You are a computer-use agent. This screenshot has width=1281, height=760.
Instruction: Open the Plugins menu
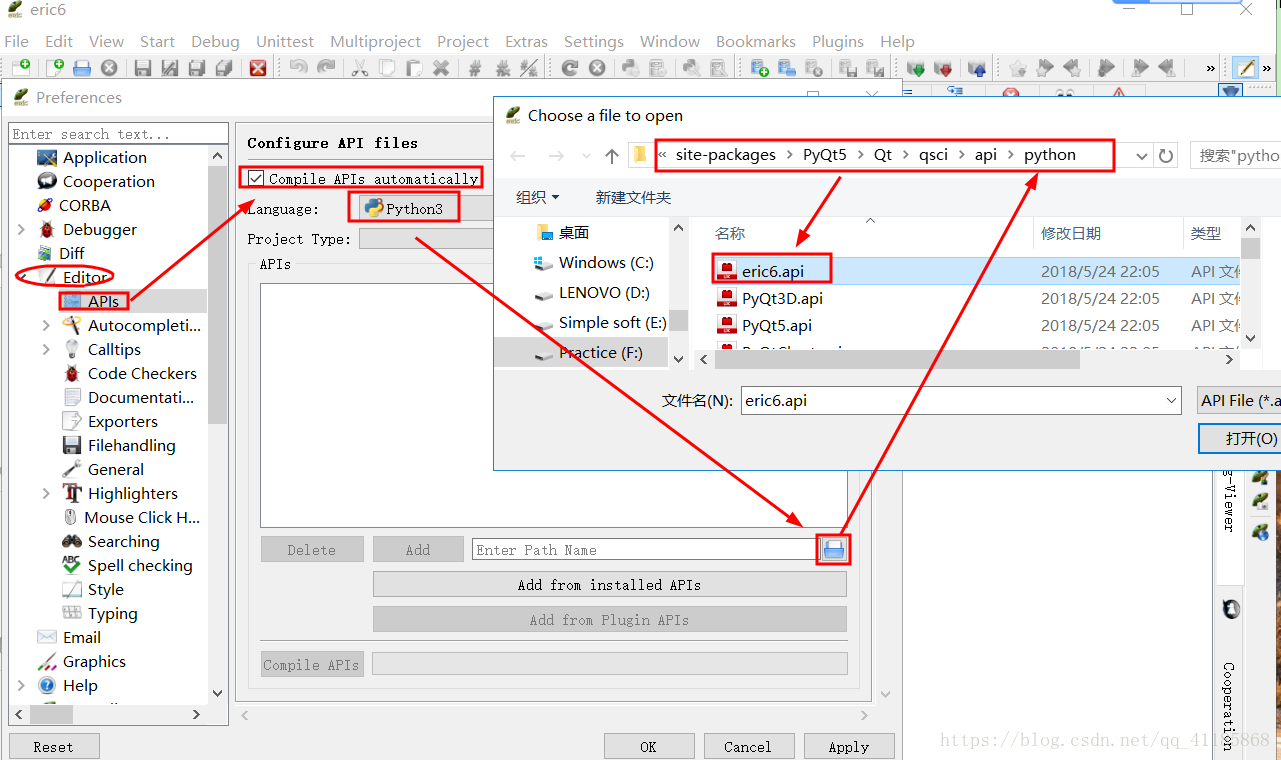click(x=838, y=42)
